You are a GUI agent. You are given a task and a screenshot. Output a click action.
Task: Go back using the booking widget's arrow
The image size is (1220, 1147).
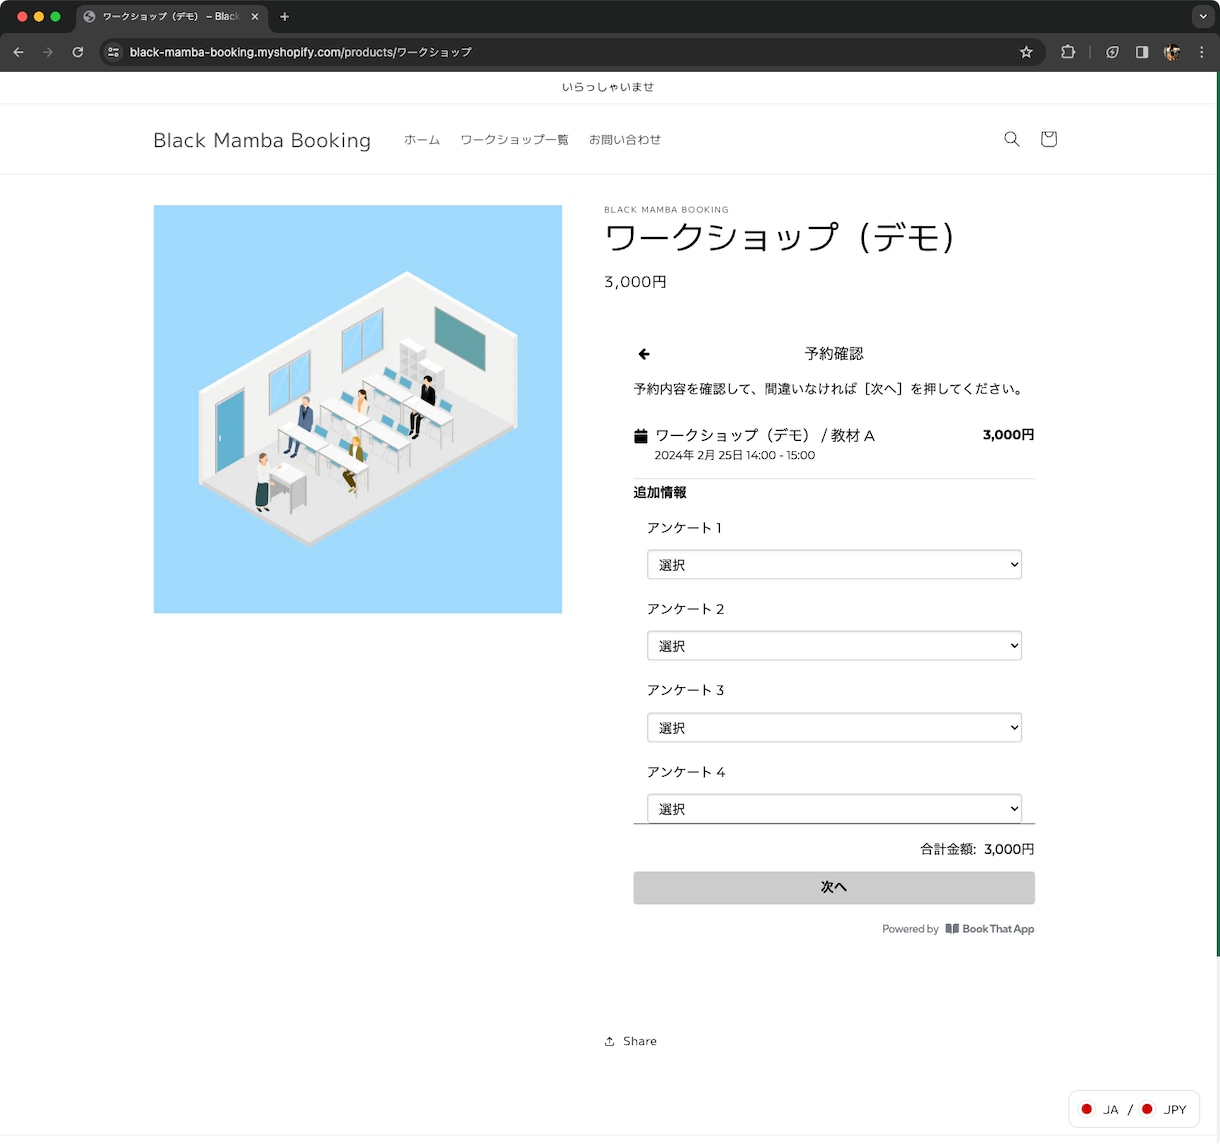(644, 354)
